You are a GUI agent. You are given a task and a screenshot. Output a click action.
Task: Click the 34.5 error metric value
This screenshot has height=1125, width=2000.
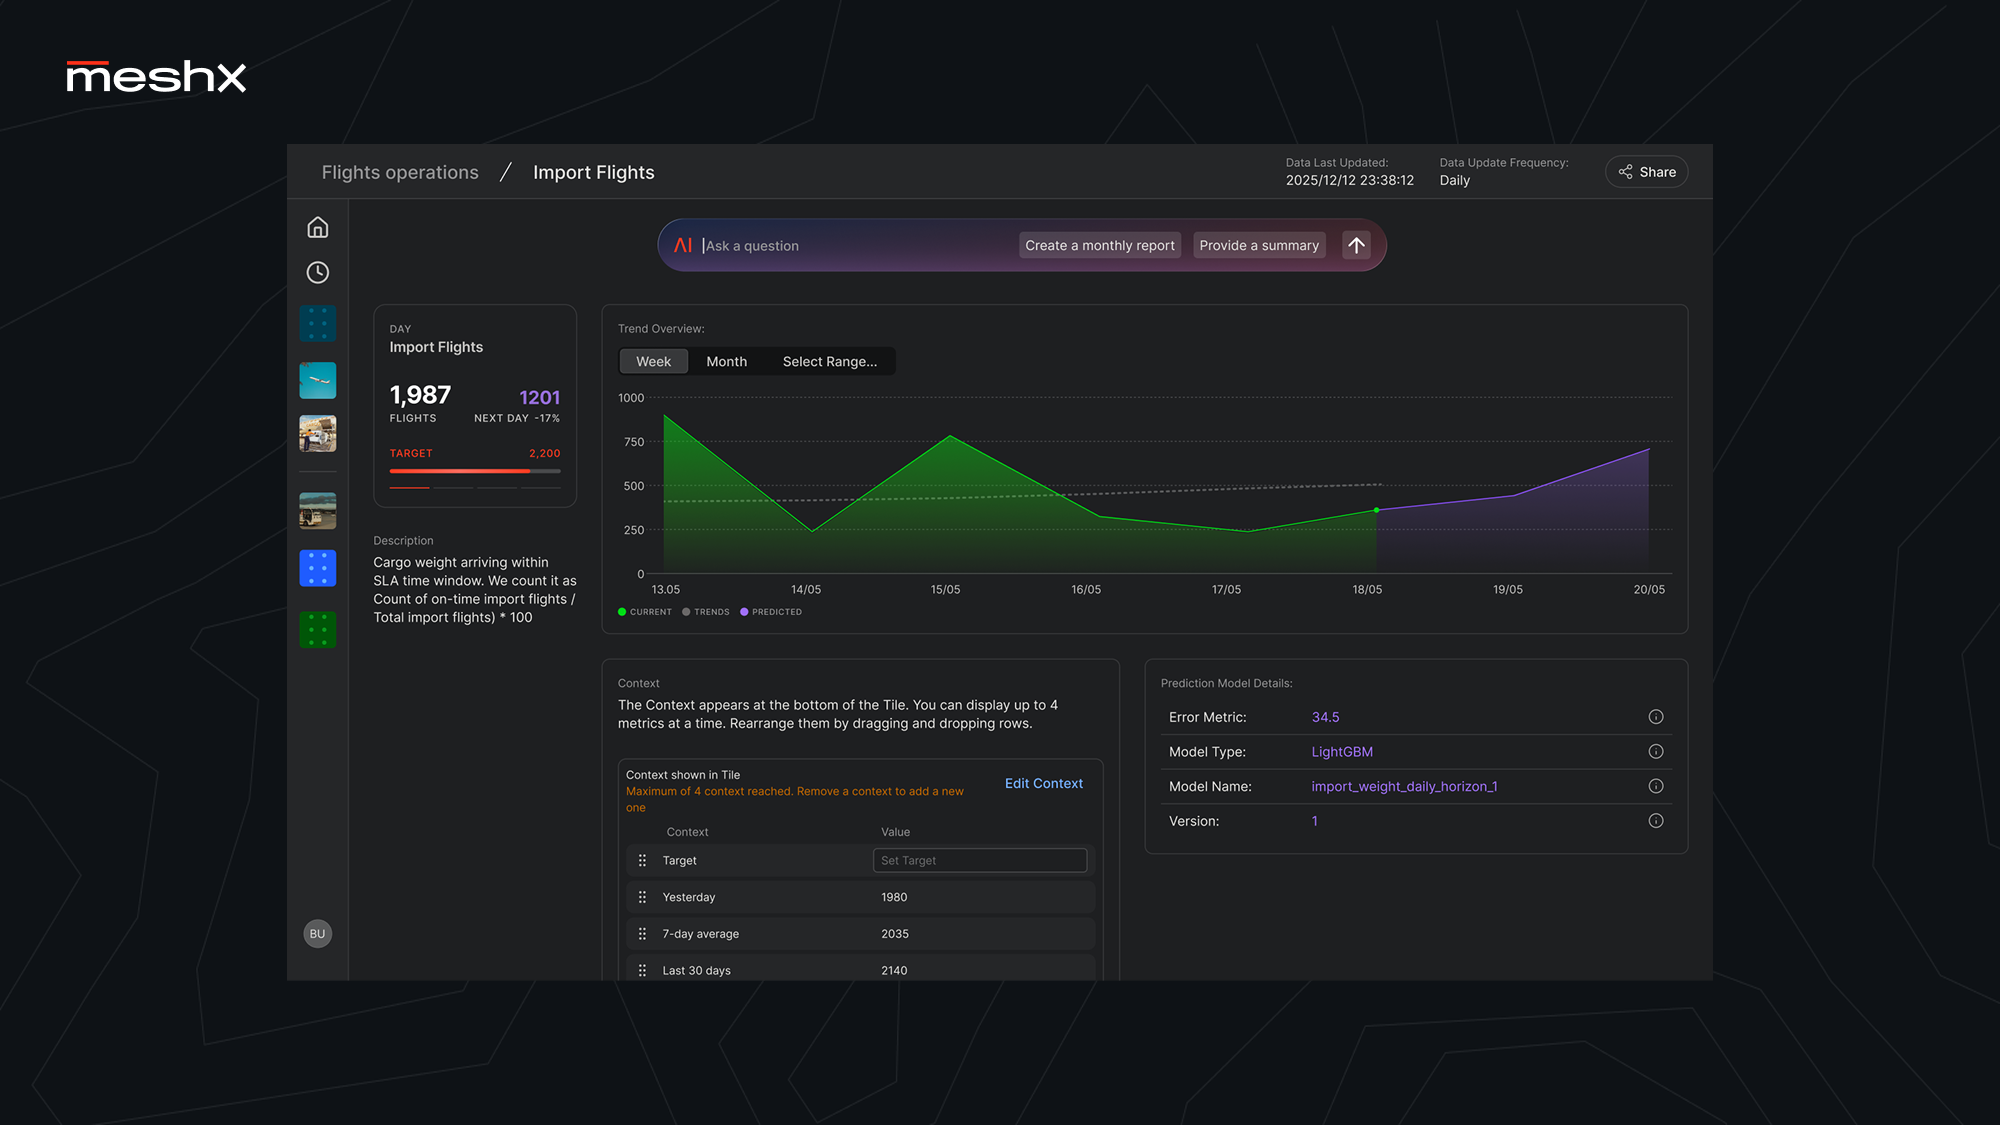click(x=1325, y=717)
